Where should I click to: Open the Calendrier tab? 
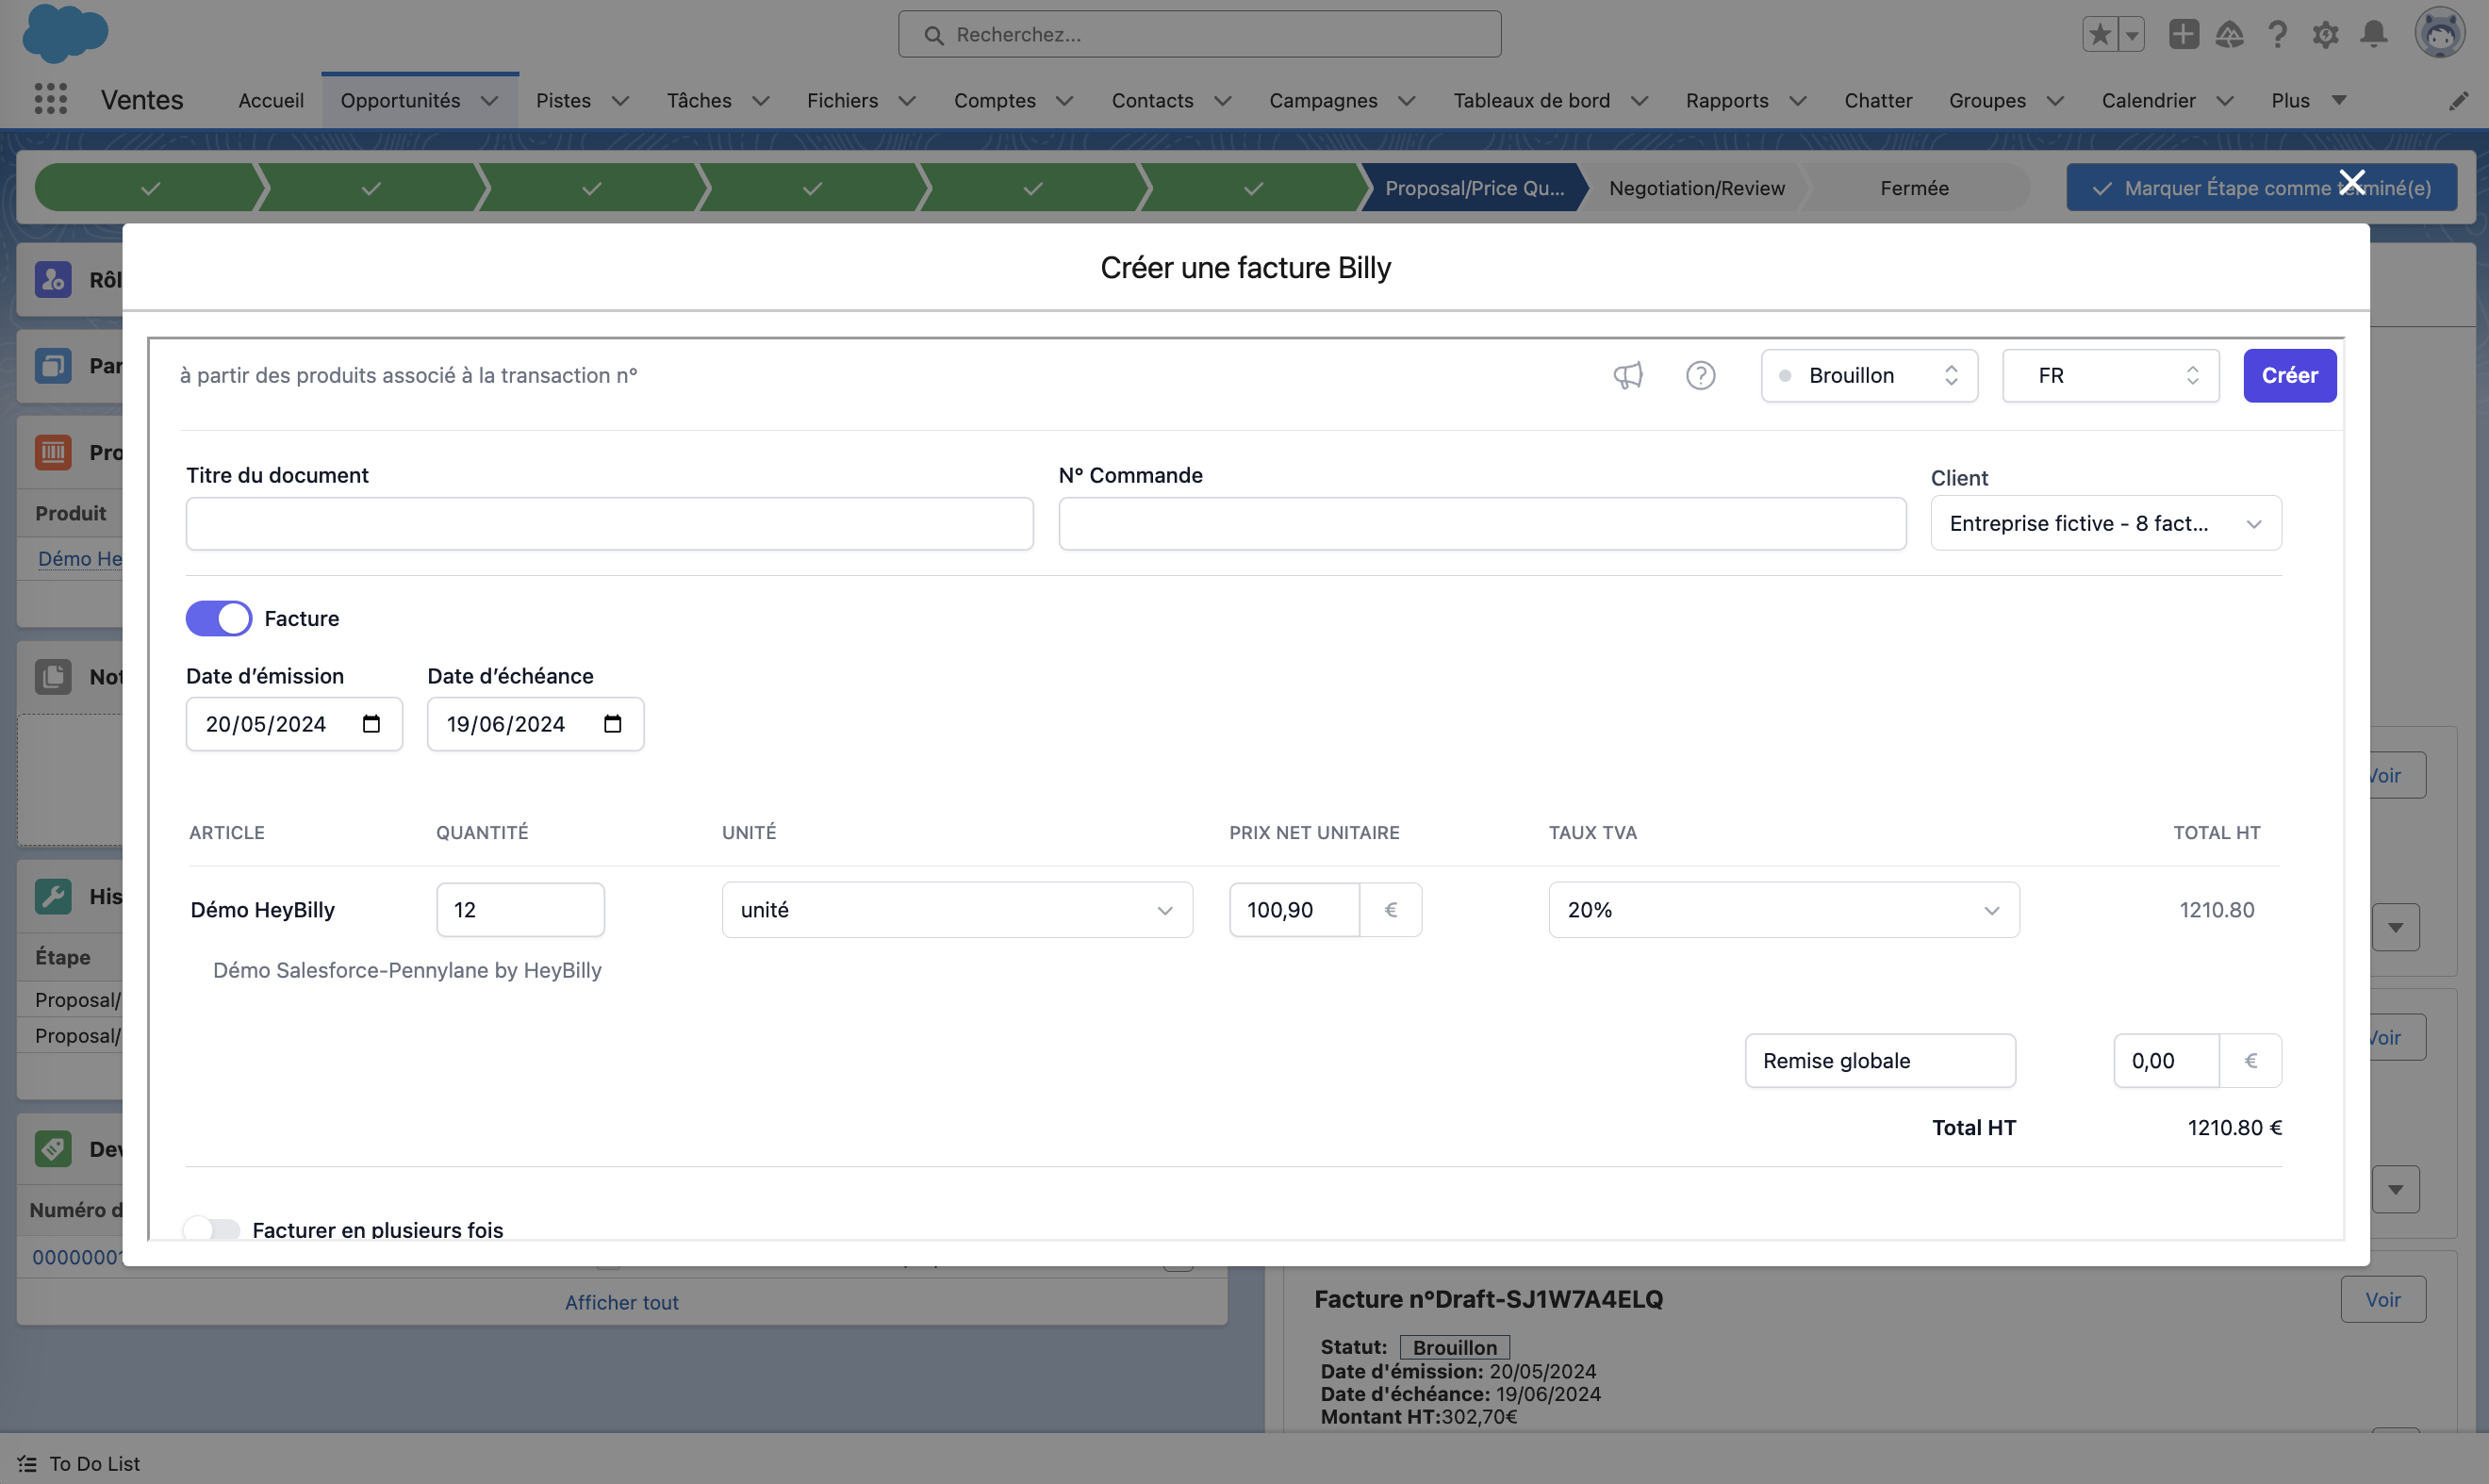(2148, 100)
